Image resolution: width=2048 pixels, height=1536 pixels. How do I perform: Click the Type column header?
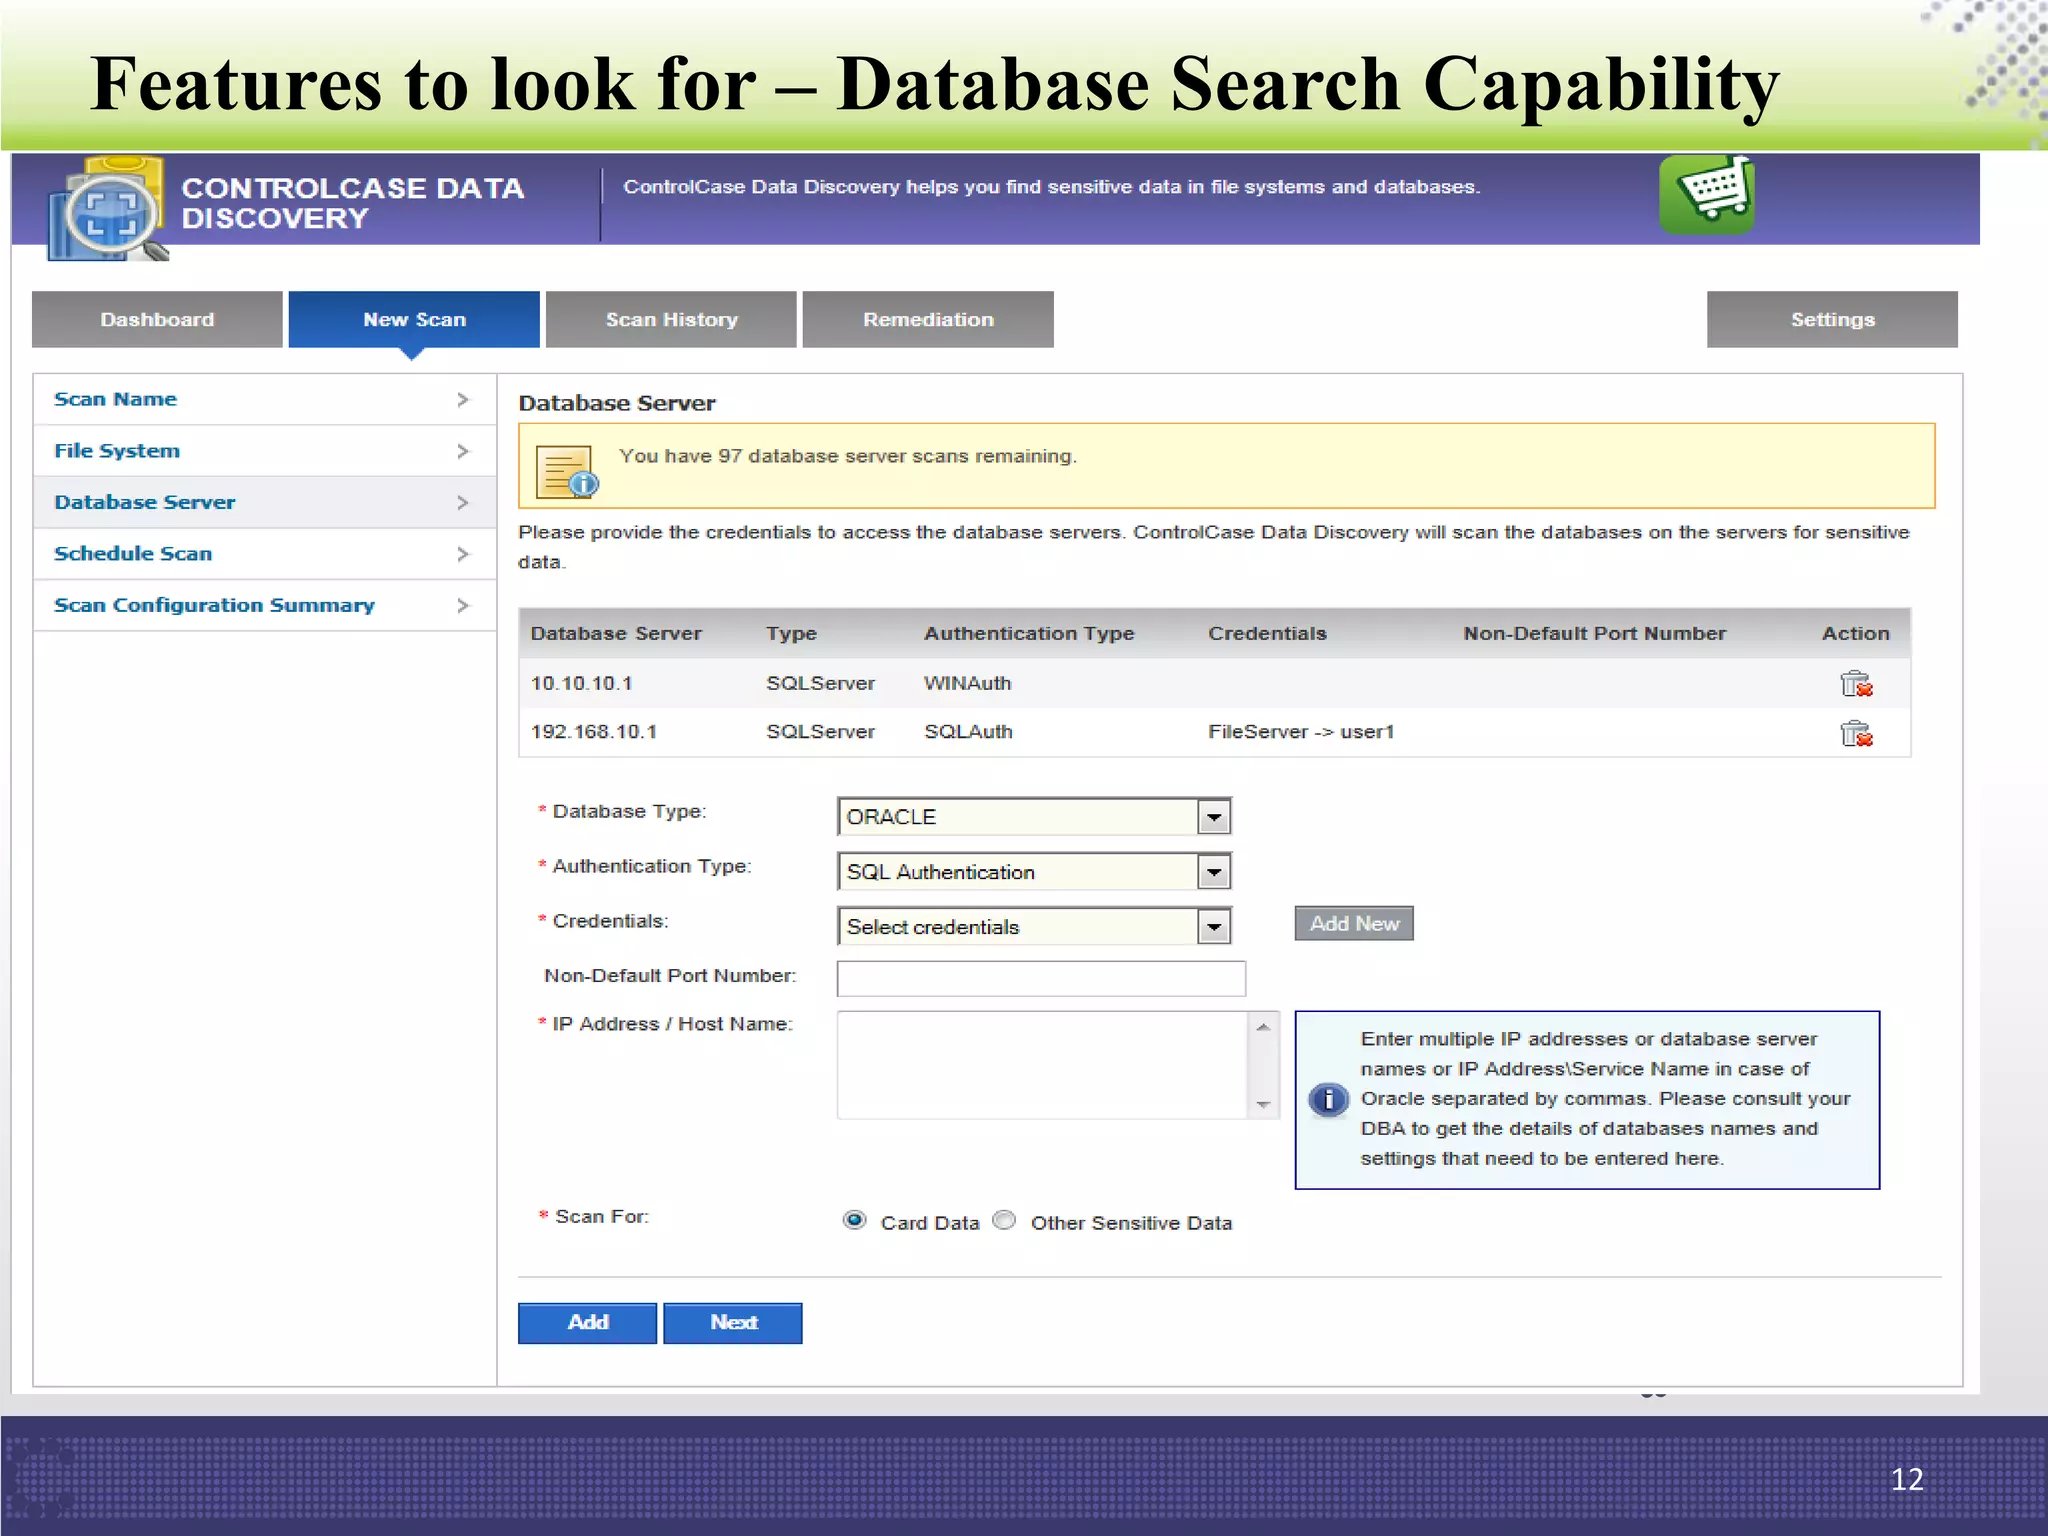coord(791,633)
